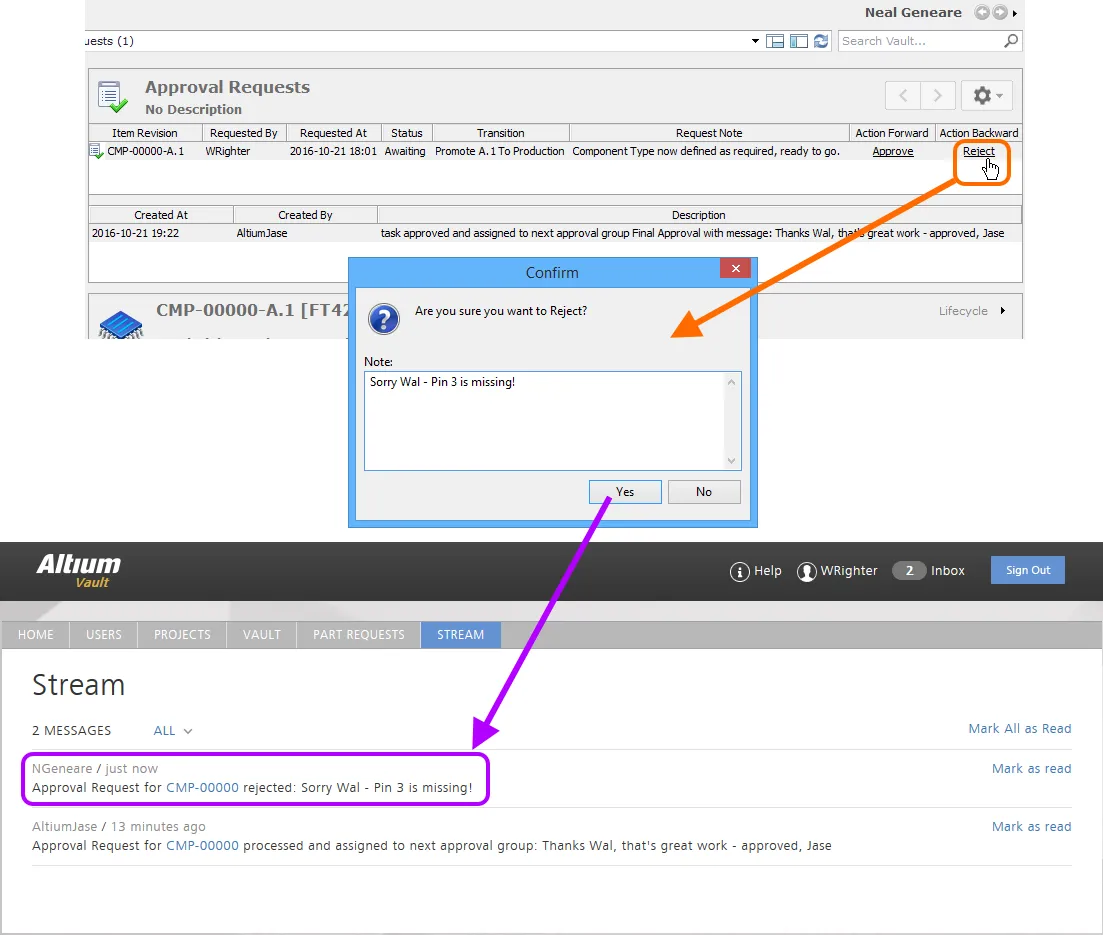The image size is (1103, 935).
Task: Click the Requested At column header
Action: pos(333,133)
